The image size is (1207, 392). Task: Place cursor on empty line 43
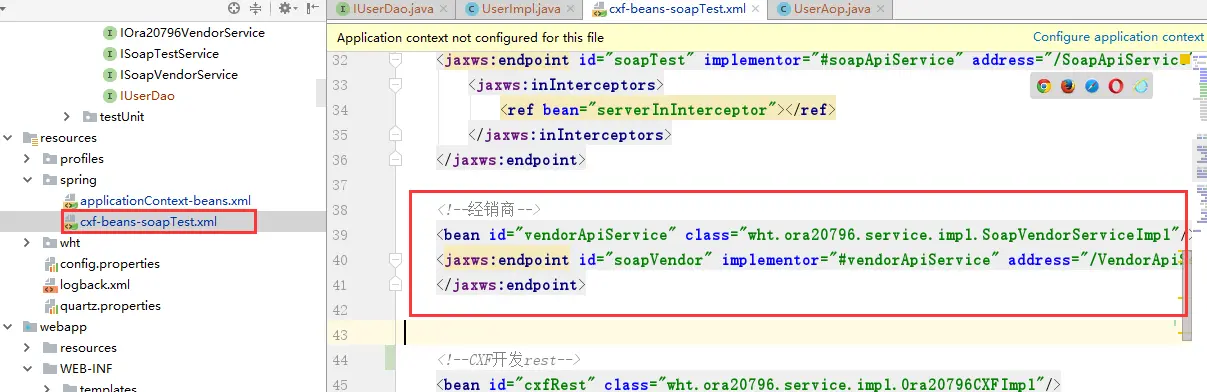pos(790,335)
